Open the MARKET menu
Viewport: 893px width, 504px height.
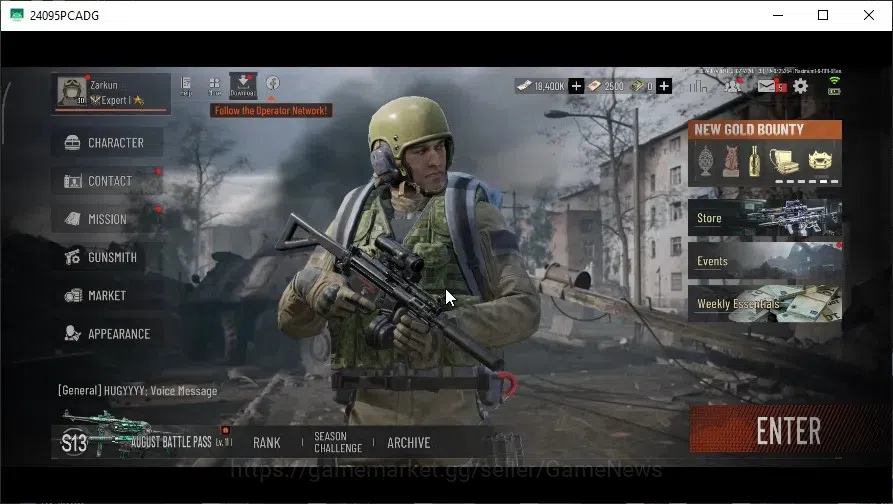click(x=107, y=295)
